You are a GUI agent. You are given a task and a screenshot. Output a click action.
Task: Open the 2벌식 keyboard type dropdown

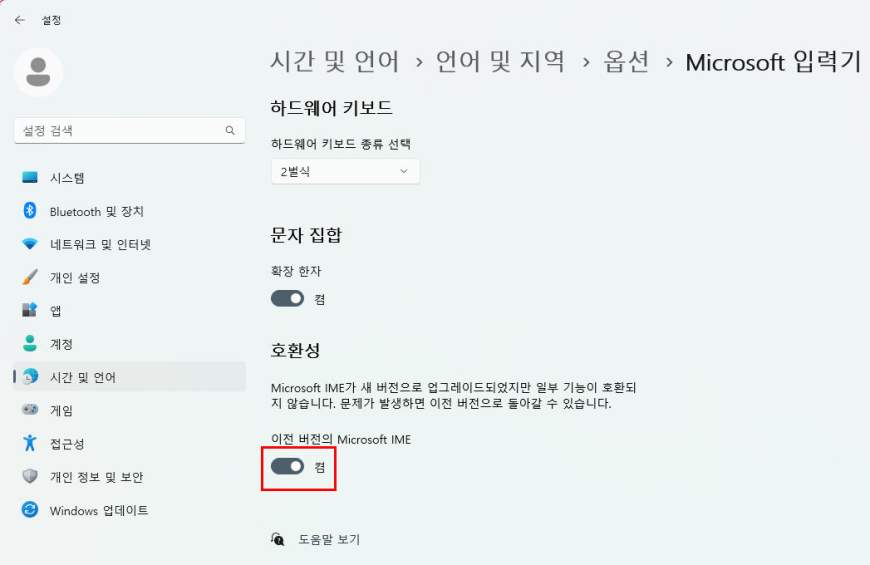point(345,171)
